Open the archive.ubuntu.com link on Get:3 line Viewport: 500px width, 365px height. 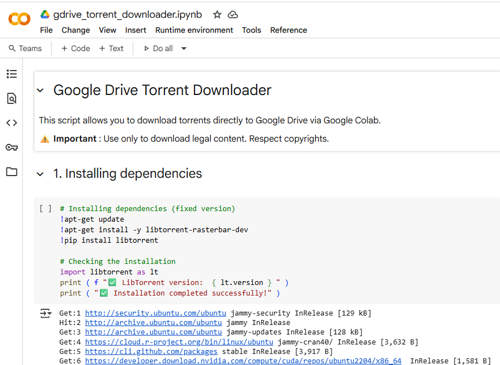coord(153,332)
